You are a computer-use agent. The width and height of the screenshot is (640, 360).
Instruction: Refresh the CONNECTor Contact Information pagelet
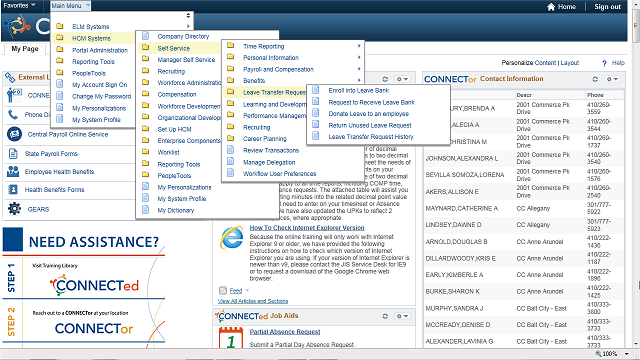(595, 79)
